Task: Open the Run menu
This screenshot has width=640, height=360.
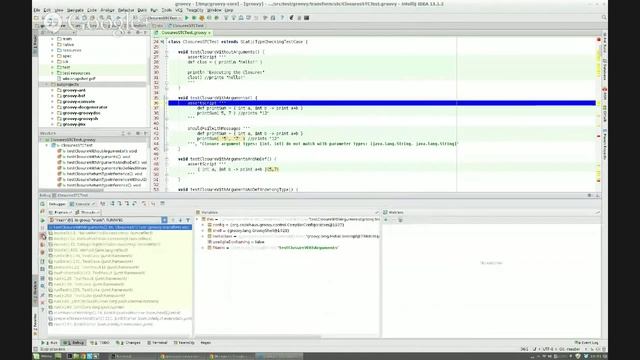Action: [154, 10]
